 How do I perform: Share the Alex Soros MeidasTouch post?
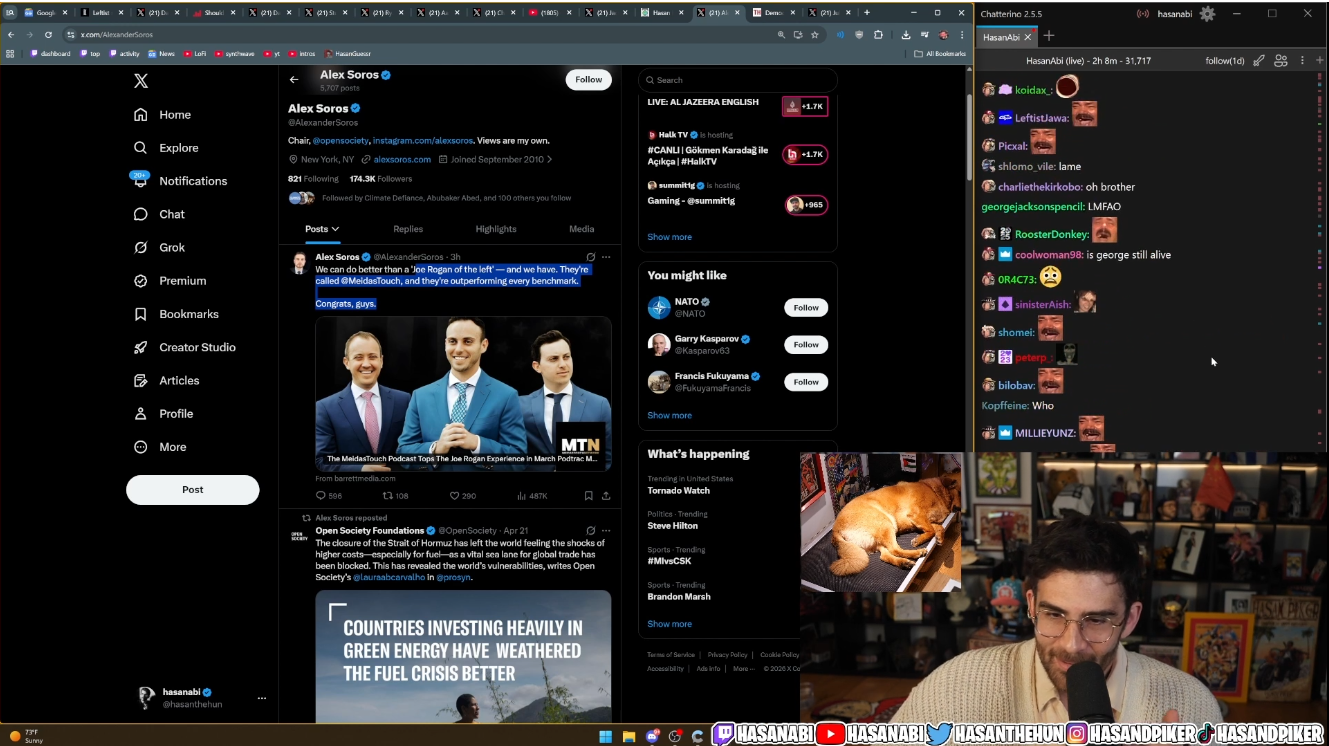pos(606,496)
